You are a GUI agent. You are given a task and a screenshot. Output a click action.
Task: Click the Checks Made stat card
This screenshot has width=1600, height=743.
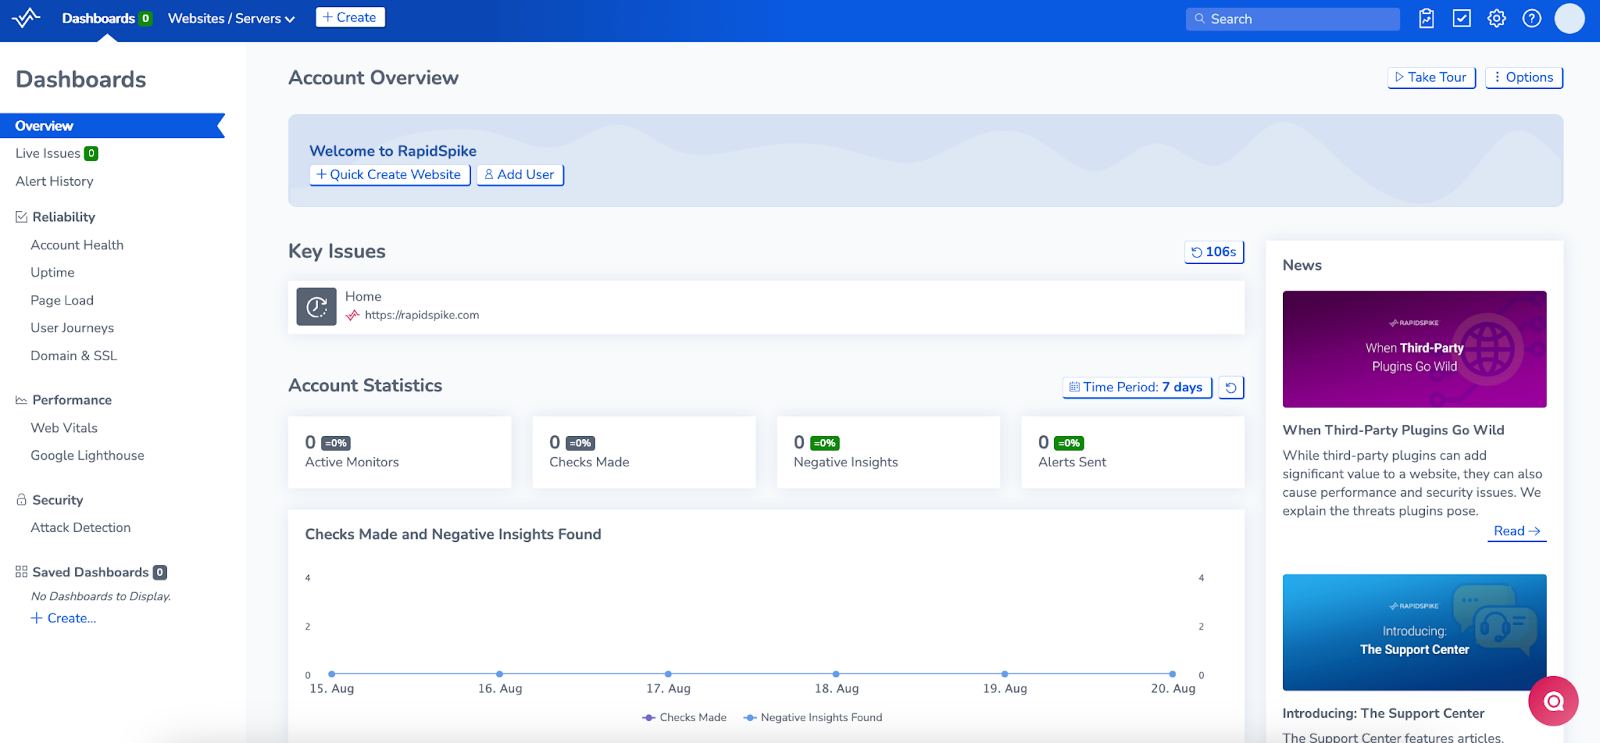click(644, 452)
